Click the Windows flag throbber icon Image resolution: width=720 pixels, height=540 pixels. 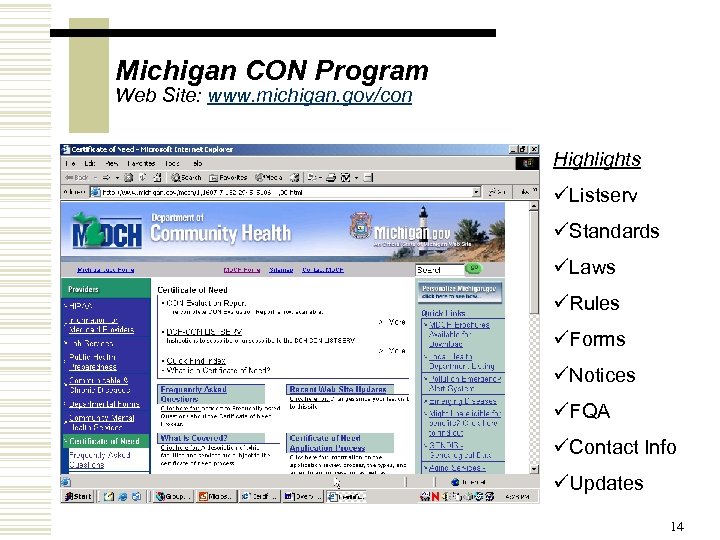tap(527, 163)
